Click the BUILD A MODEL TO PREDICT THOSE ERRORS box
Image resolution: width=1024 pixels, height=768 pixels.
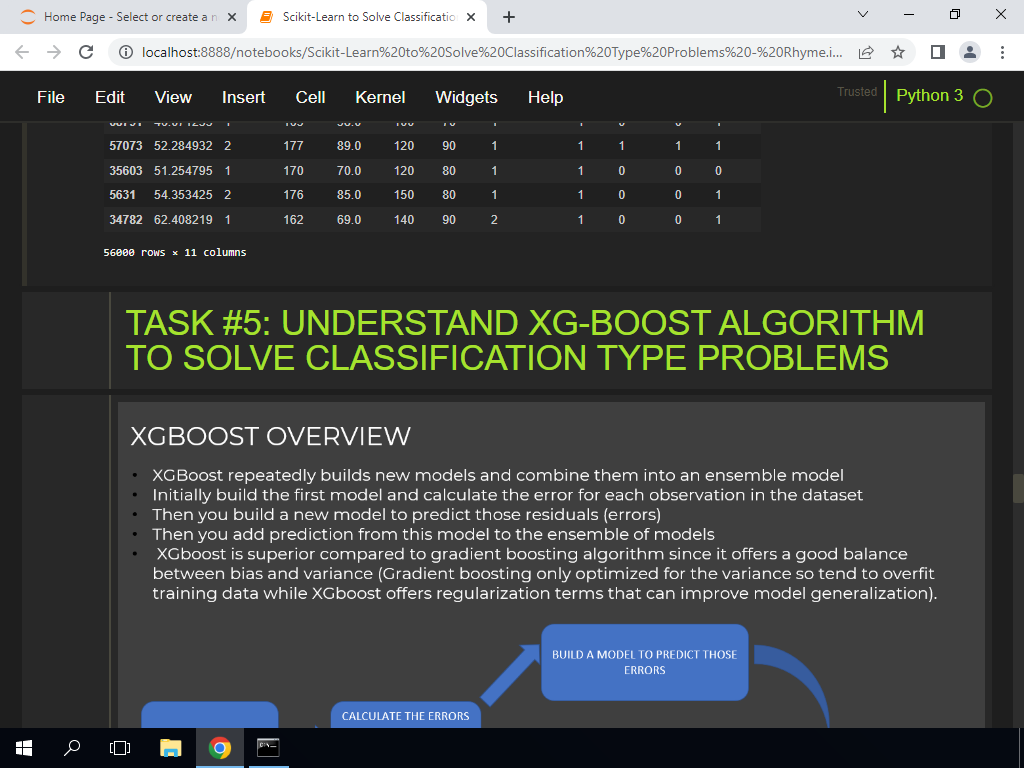[645, 662]
